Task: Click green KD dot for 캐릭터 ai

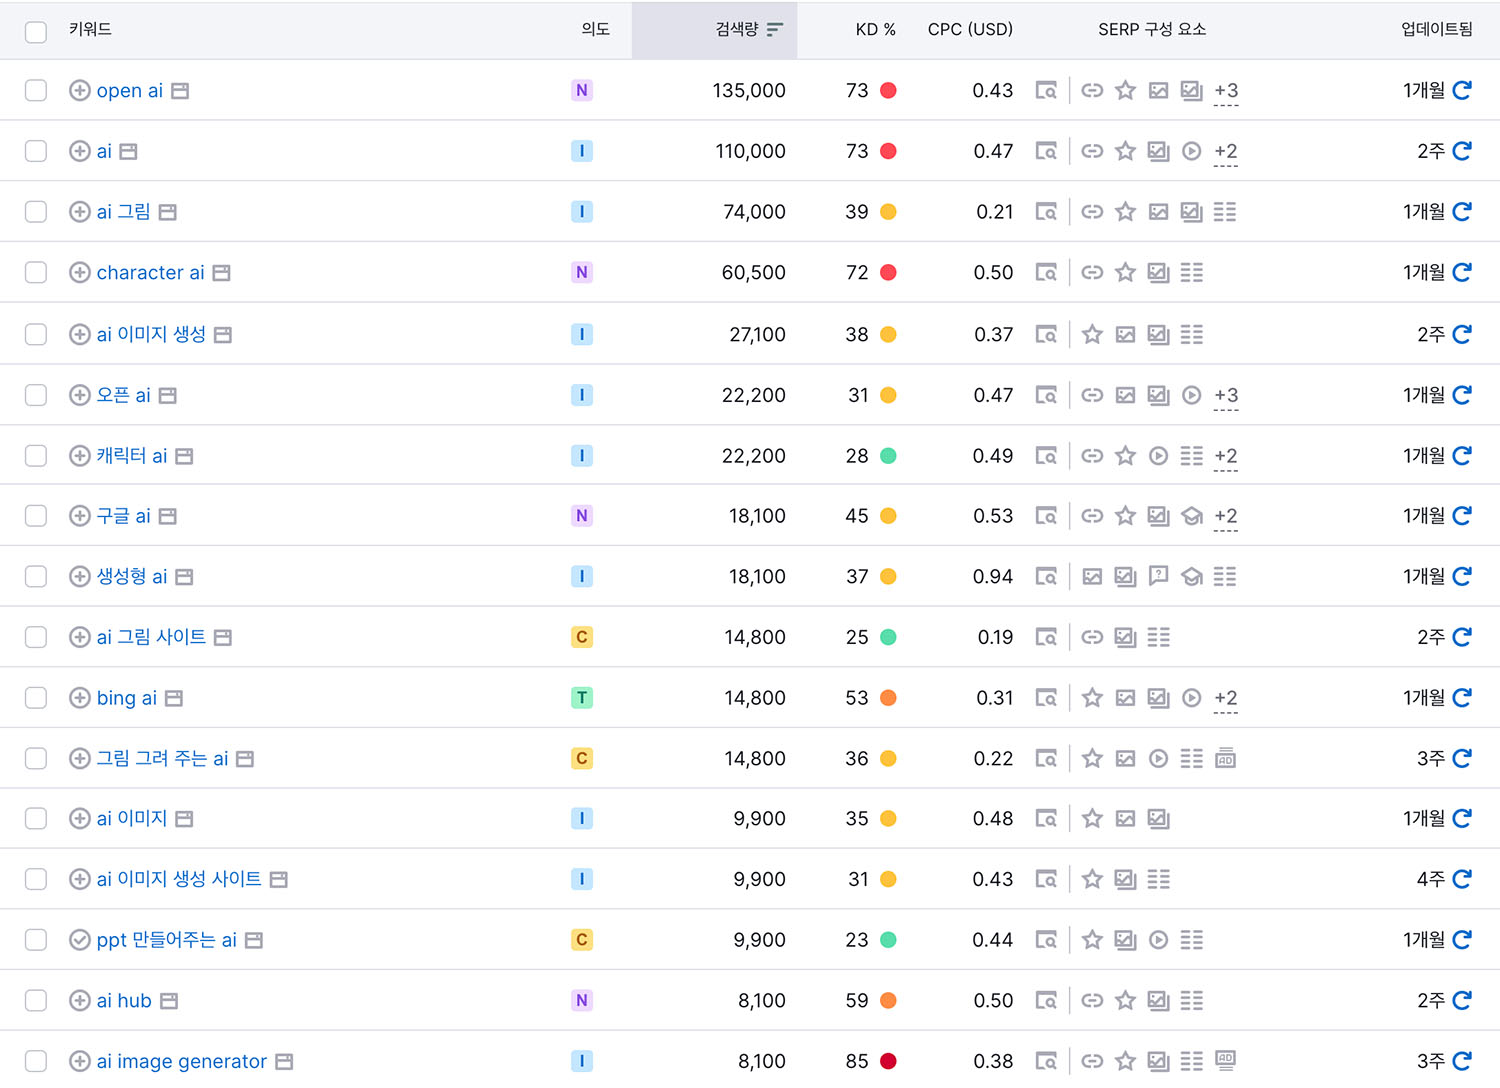Action: point(888,456)
